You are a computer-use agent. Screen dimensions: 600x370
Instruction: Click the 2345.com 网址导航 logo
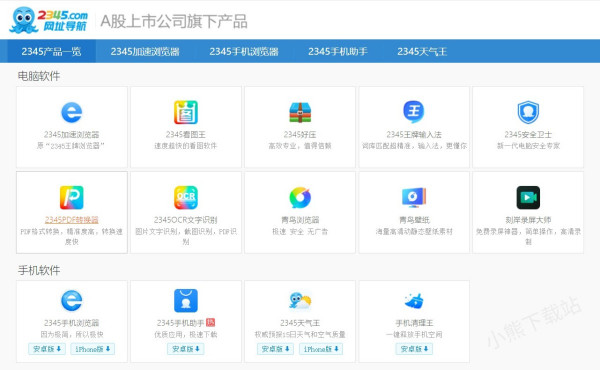point(49,20)
